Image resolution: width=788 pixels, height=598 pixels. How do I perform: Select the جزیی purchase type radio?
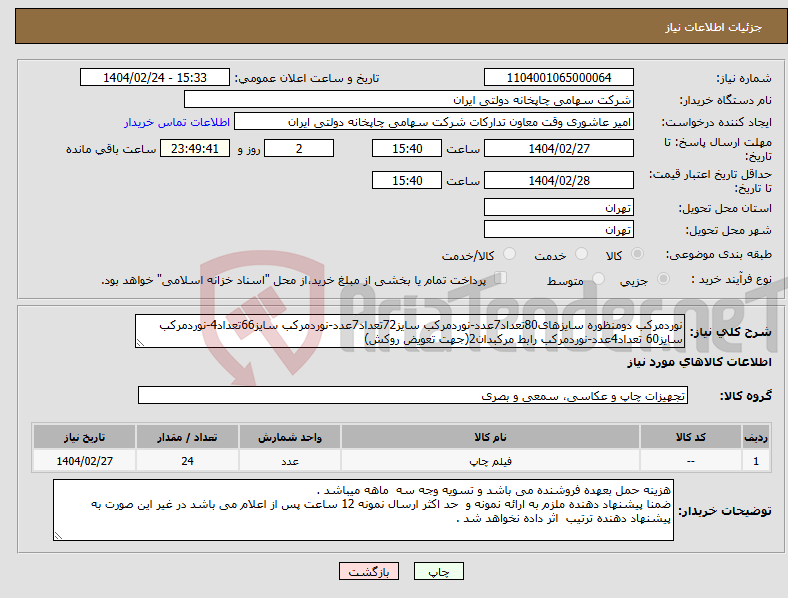click(663, 278)
